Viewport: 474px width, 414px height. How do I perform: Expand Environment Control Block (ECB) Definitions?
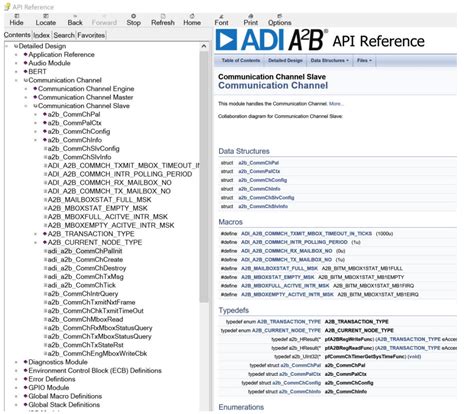click(16, 371)
